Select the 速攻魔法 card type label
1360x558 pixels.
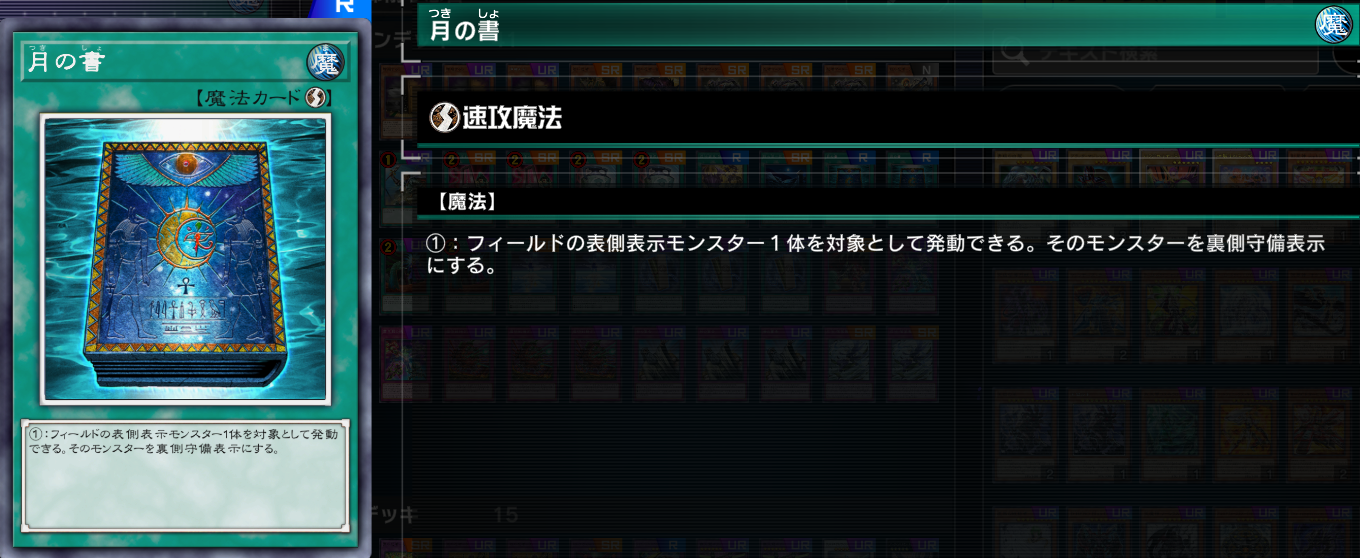pos(511,118)
